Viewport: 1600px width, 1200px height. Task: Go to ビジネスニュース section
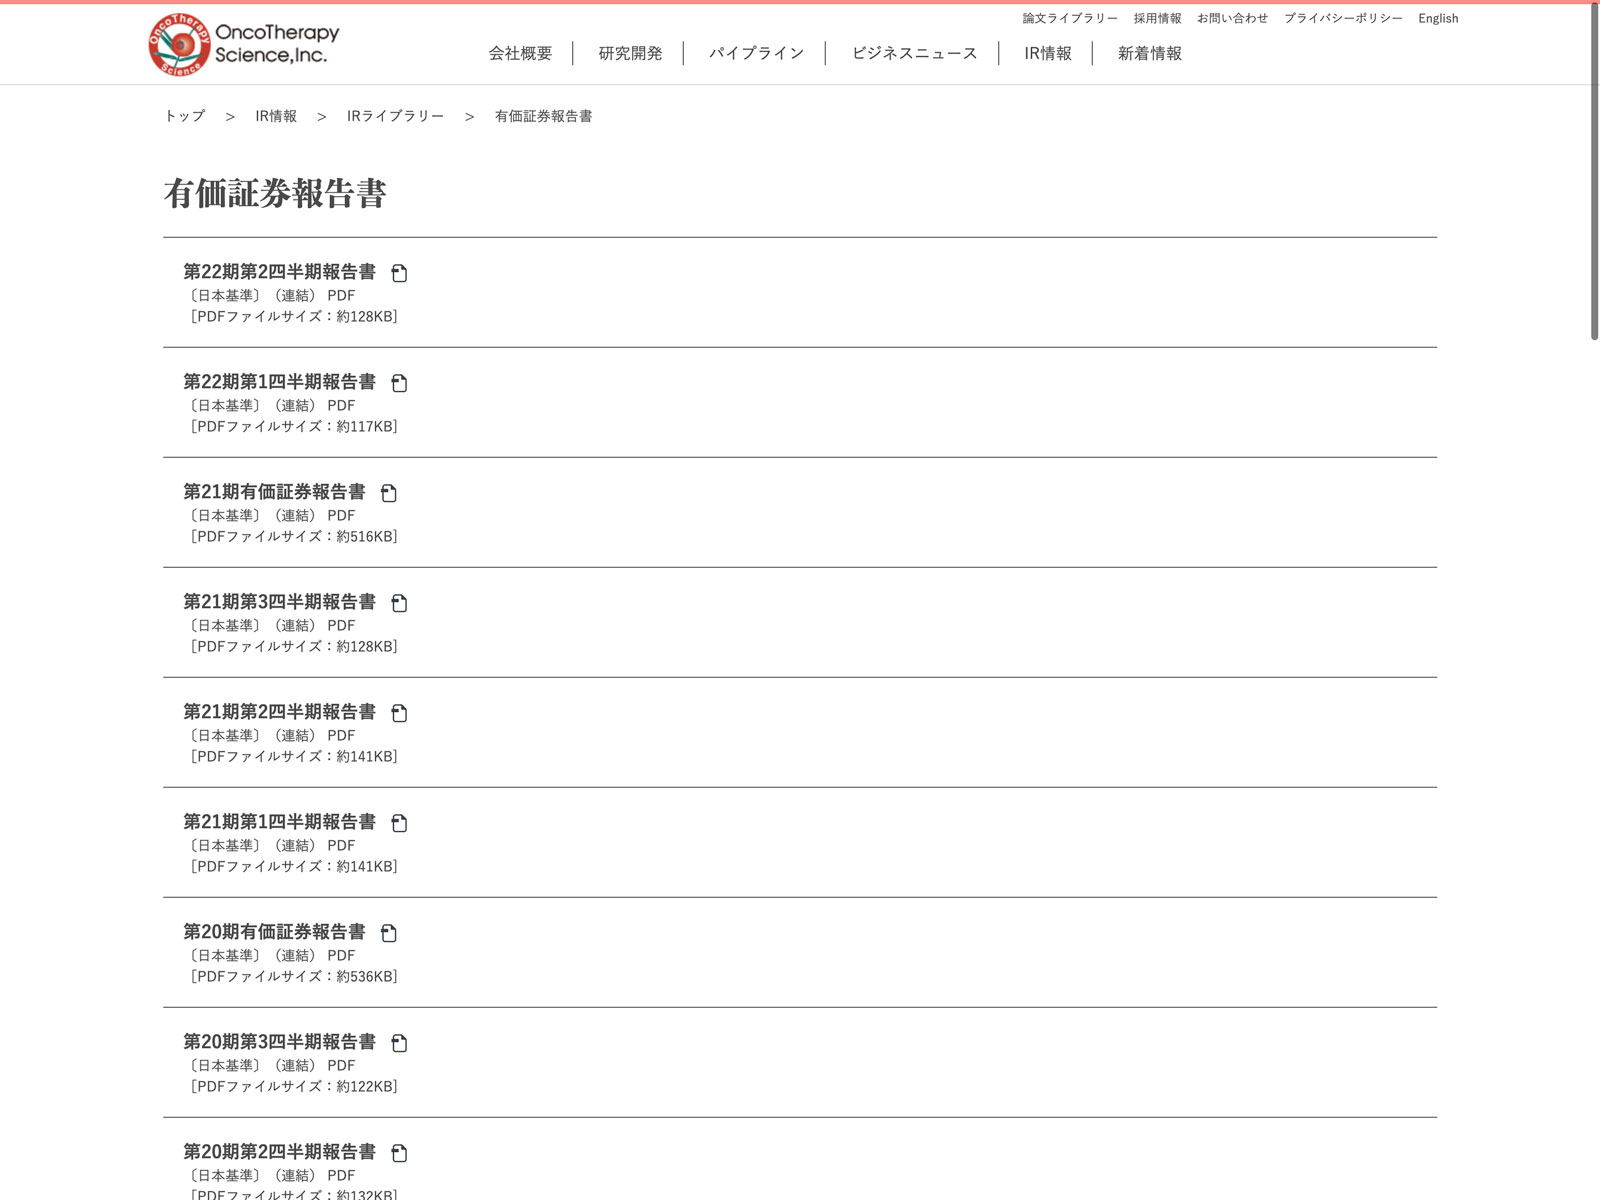pyautogui.click(x=914, y=54)
